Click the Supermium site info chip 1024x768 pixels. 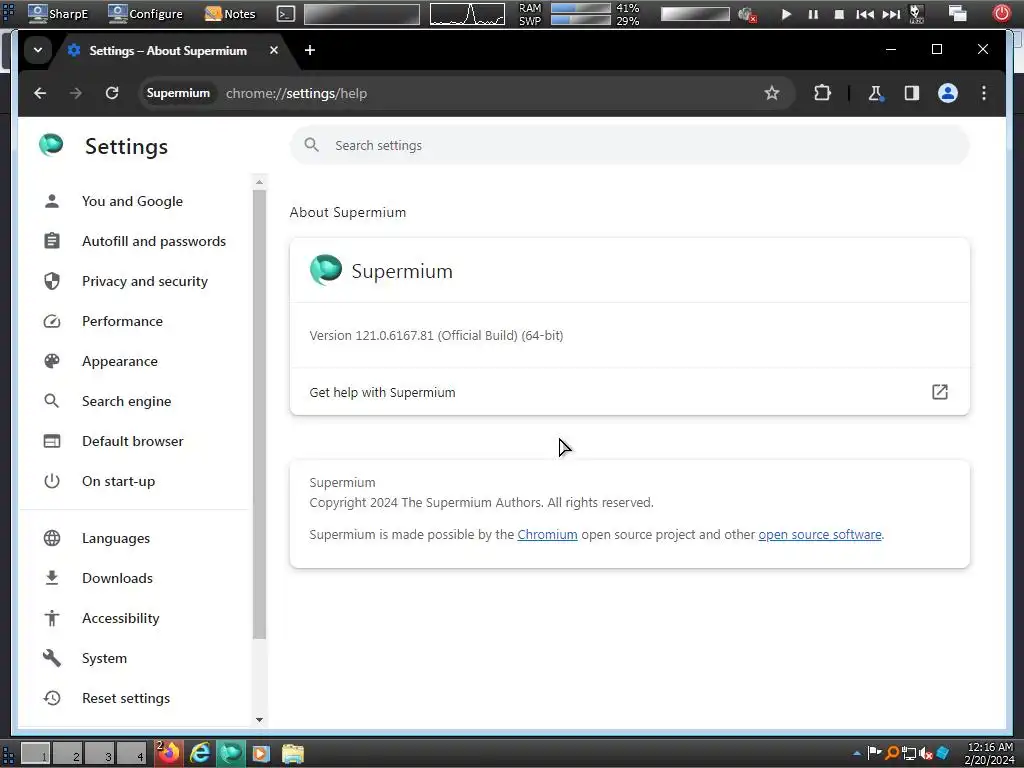[x=178, y=93]
